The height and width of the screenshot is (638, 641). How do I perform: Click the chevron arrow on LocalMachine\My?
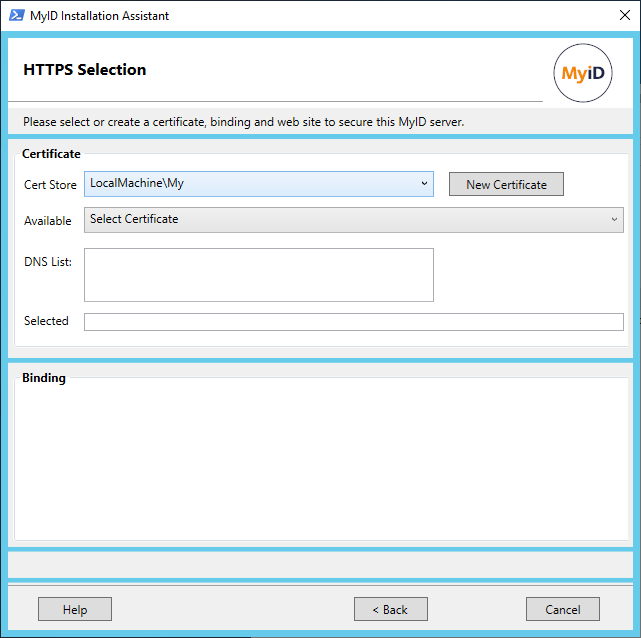tap(424, 184)
